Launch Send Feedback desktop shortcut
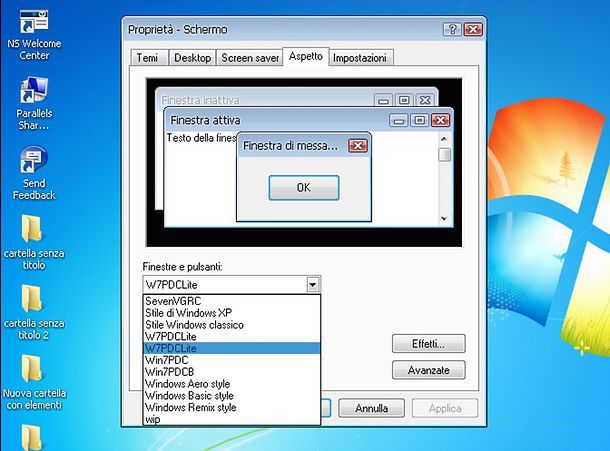This screenshot has height=451, width=610. pos(34,173)
